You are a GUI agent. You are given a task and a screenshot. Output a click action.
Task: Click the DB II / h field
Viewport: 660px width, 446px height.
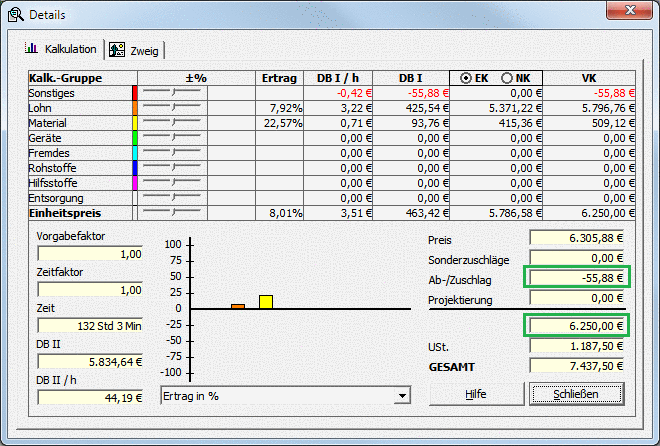90,398
